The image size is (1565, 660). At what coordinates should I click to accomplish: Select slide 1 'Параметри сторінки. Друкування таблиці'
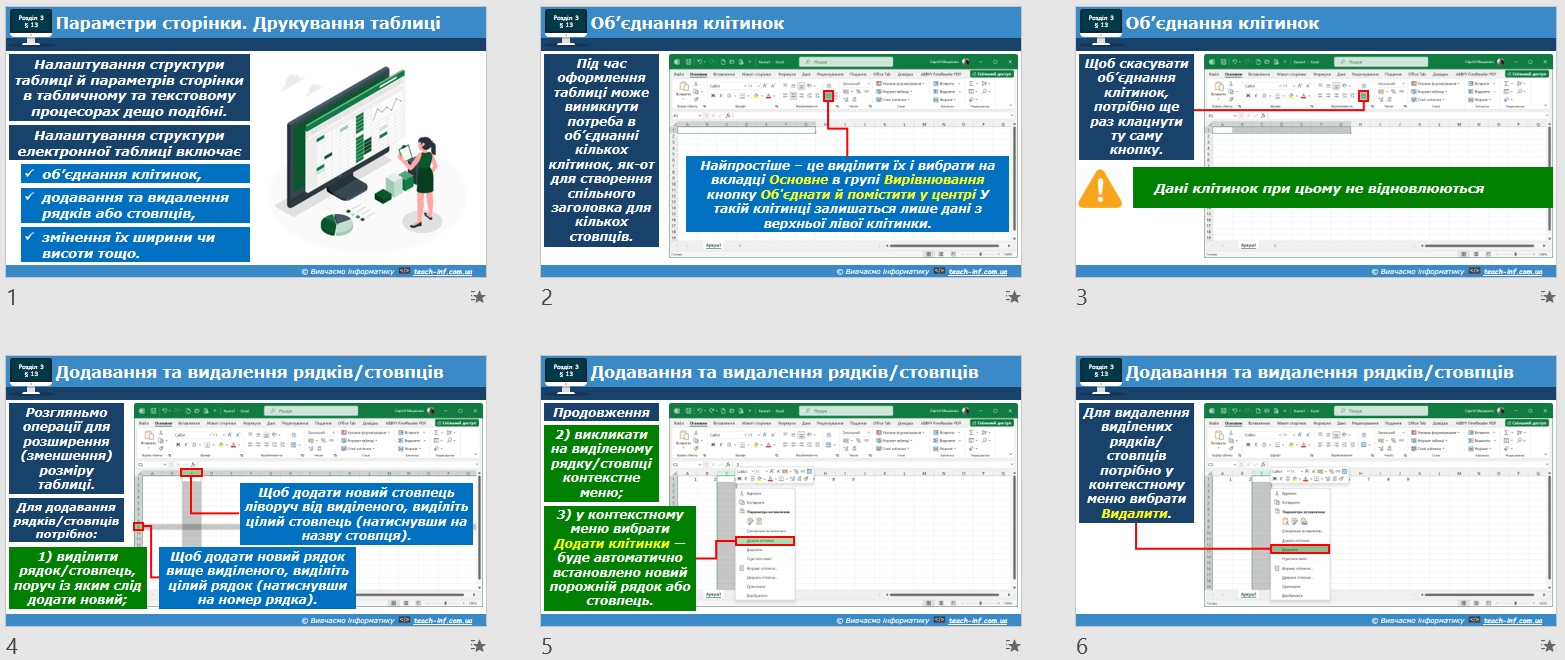pos(246,142)
